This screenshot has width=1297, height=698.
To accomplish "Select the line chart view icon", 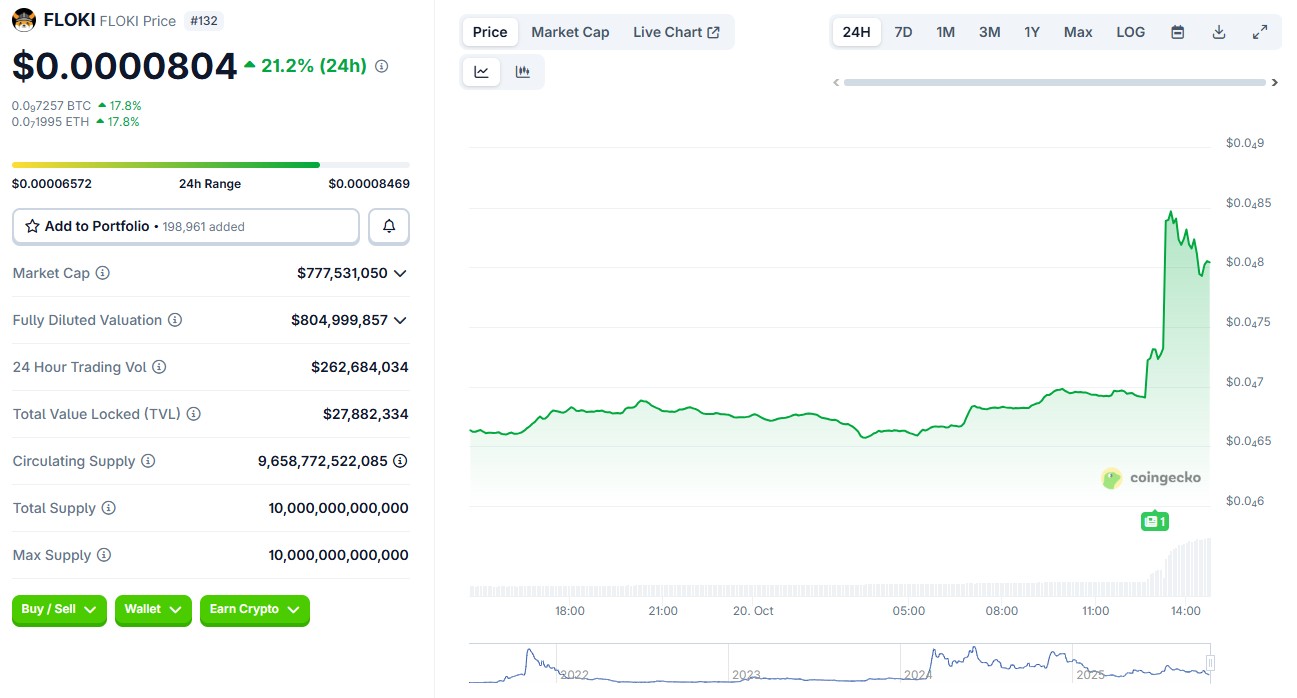I will (x=482, y=72).
